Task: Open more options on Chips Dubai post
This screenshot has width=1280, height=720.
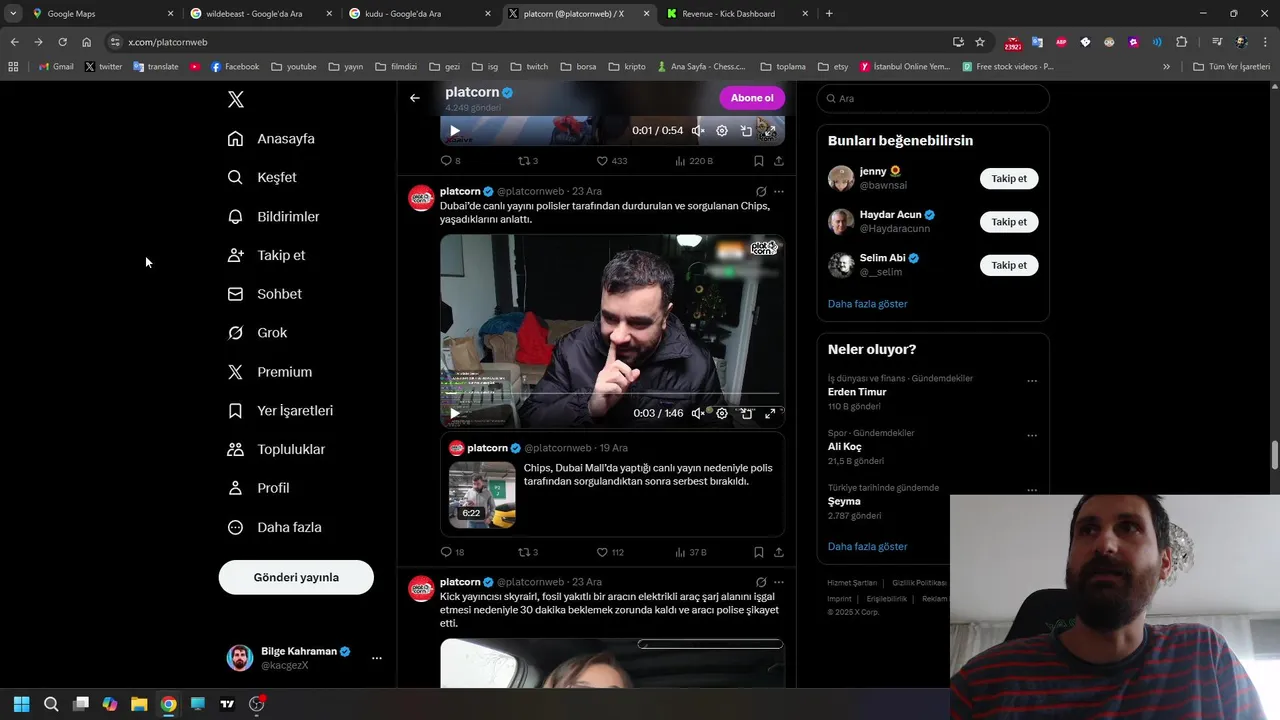Action: pyautogui.click(x=779, y=191)
